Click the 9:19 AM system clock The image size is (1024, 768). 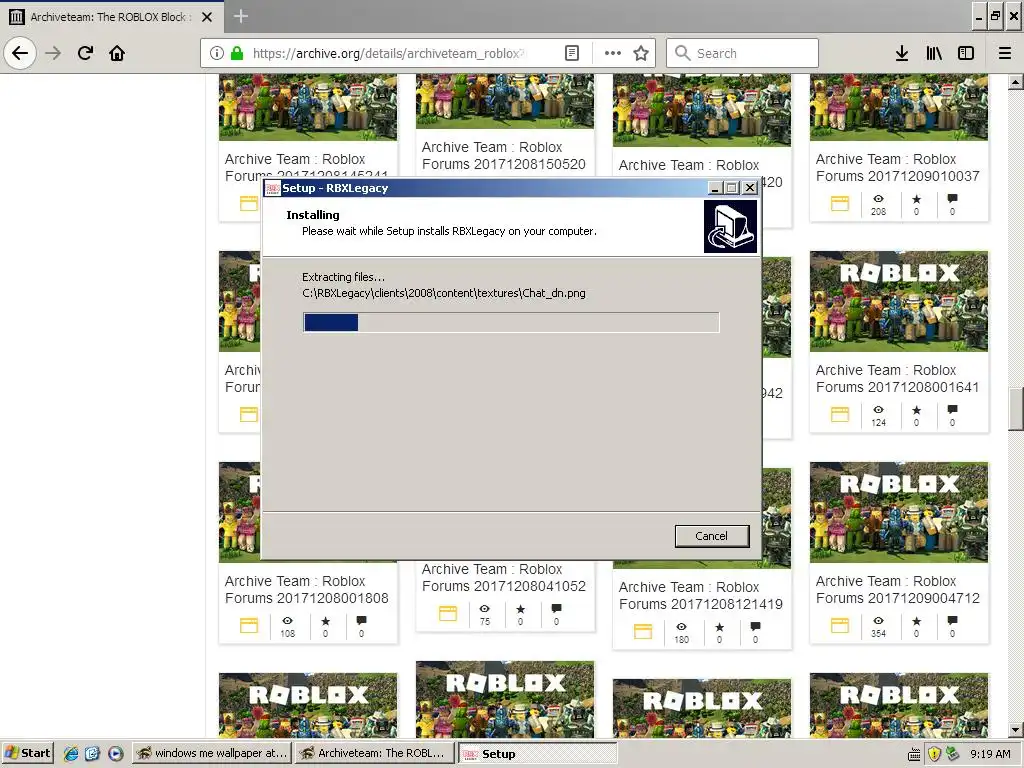click(990, 754)
